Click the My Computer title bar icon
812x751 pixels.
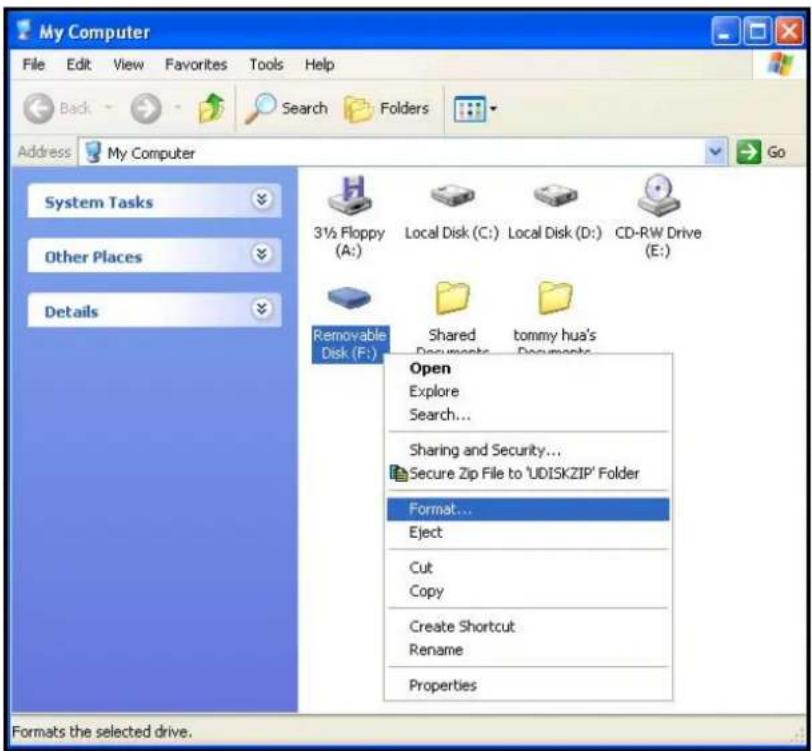24,30
